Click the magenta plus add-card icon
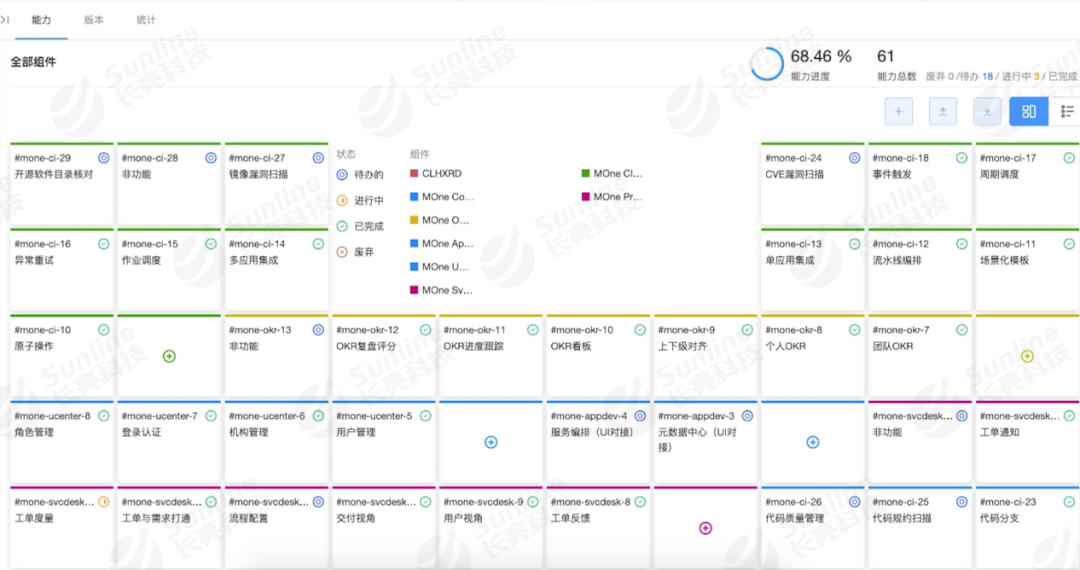This screenshot has width=1080, height=570. [705, 528]
